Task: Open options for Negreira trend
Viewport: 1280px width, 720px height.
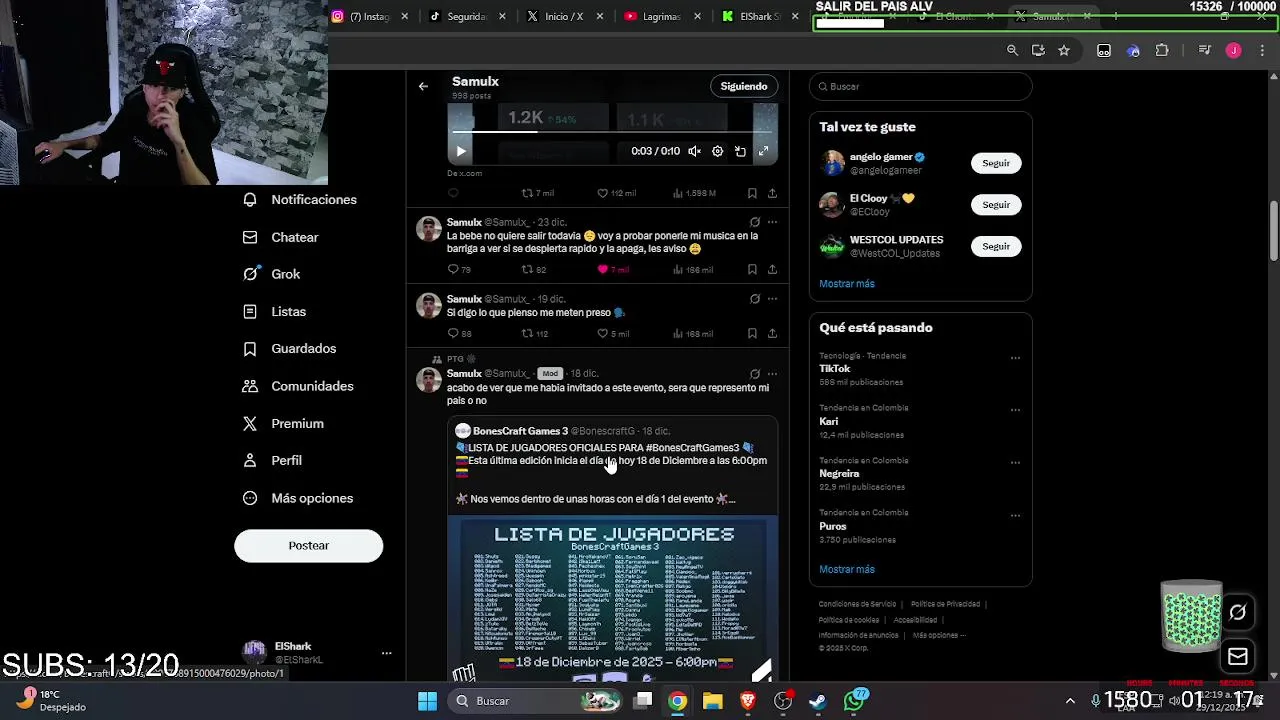Action: pyautogui.click(x=1015, y=463)
